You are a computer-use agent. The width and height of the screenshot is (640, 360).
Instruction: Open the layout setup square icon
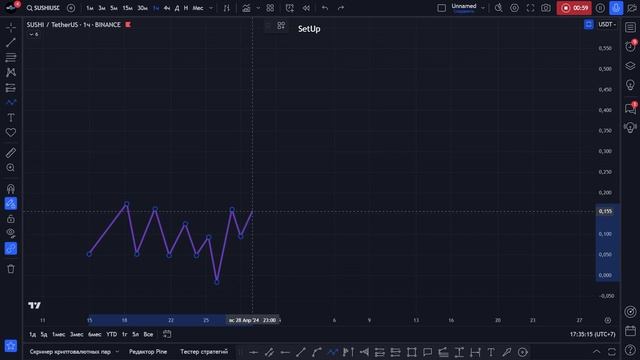point(442,8)
